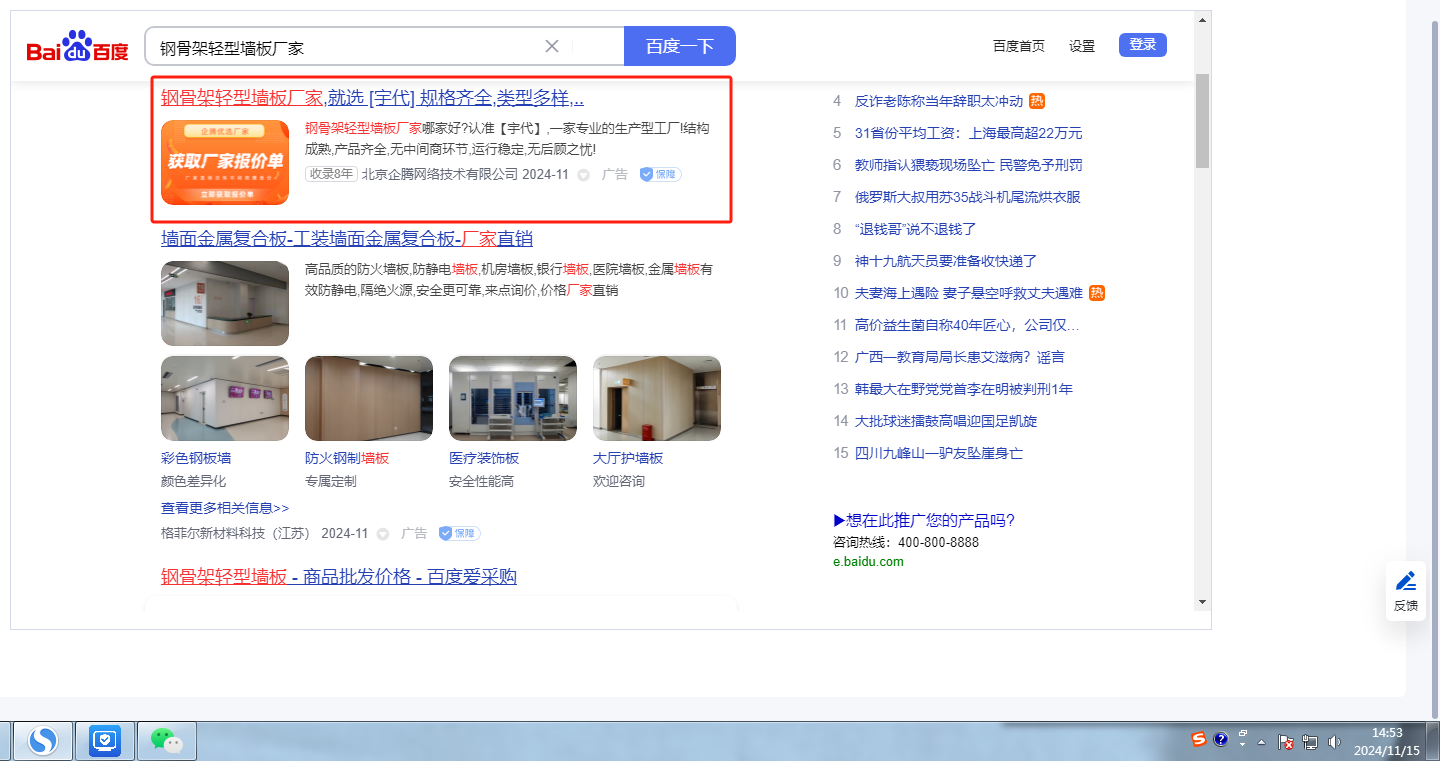Open hot search 俄罗斯大叔用苏35战斗机尾流烘衣服
The height and width of the screenshot is (761, 1440).
pos(968,197)
